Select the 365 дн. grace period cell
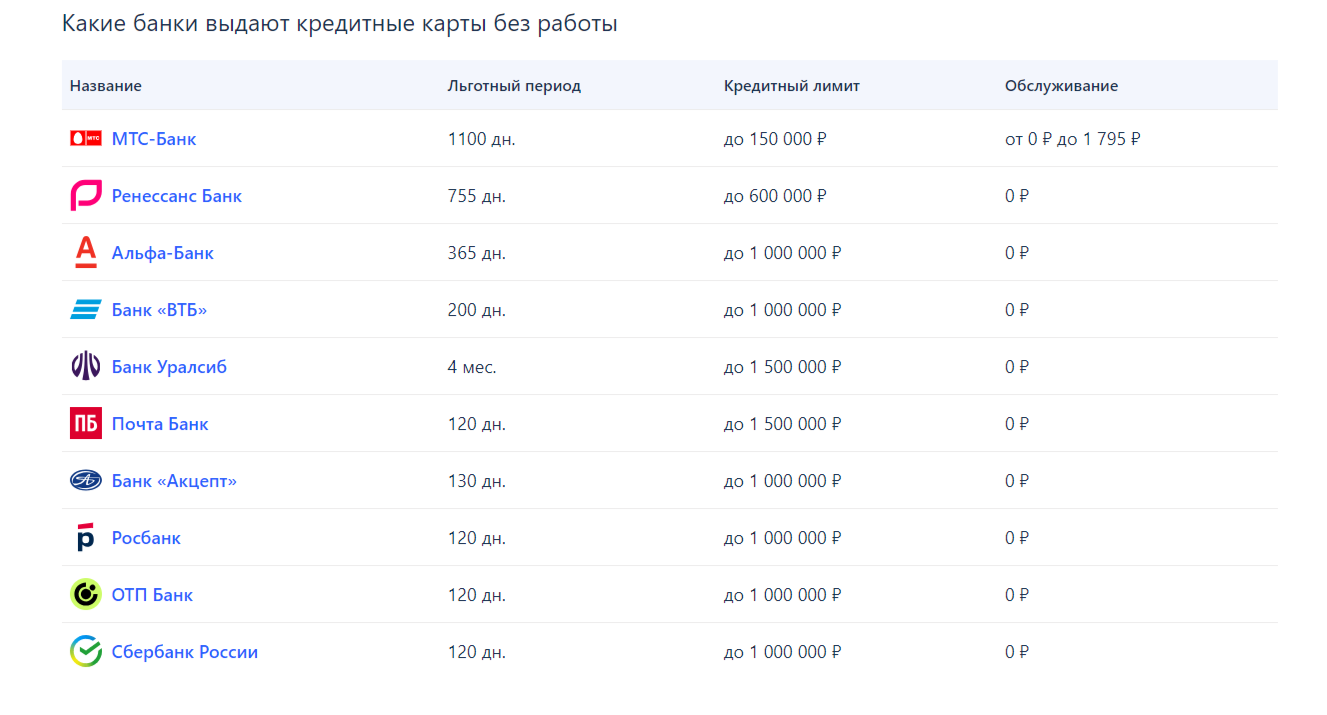Screen dimensions: 1327x715 477,253
